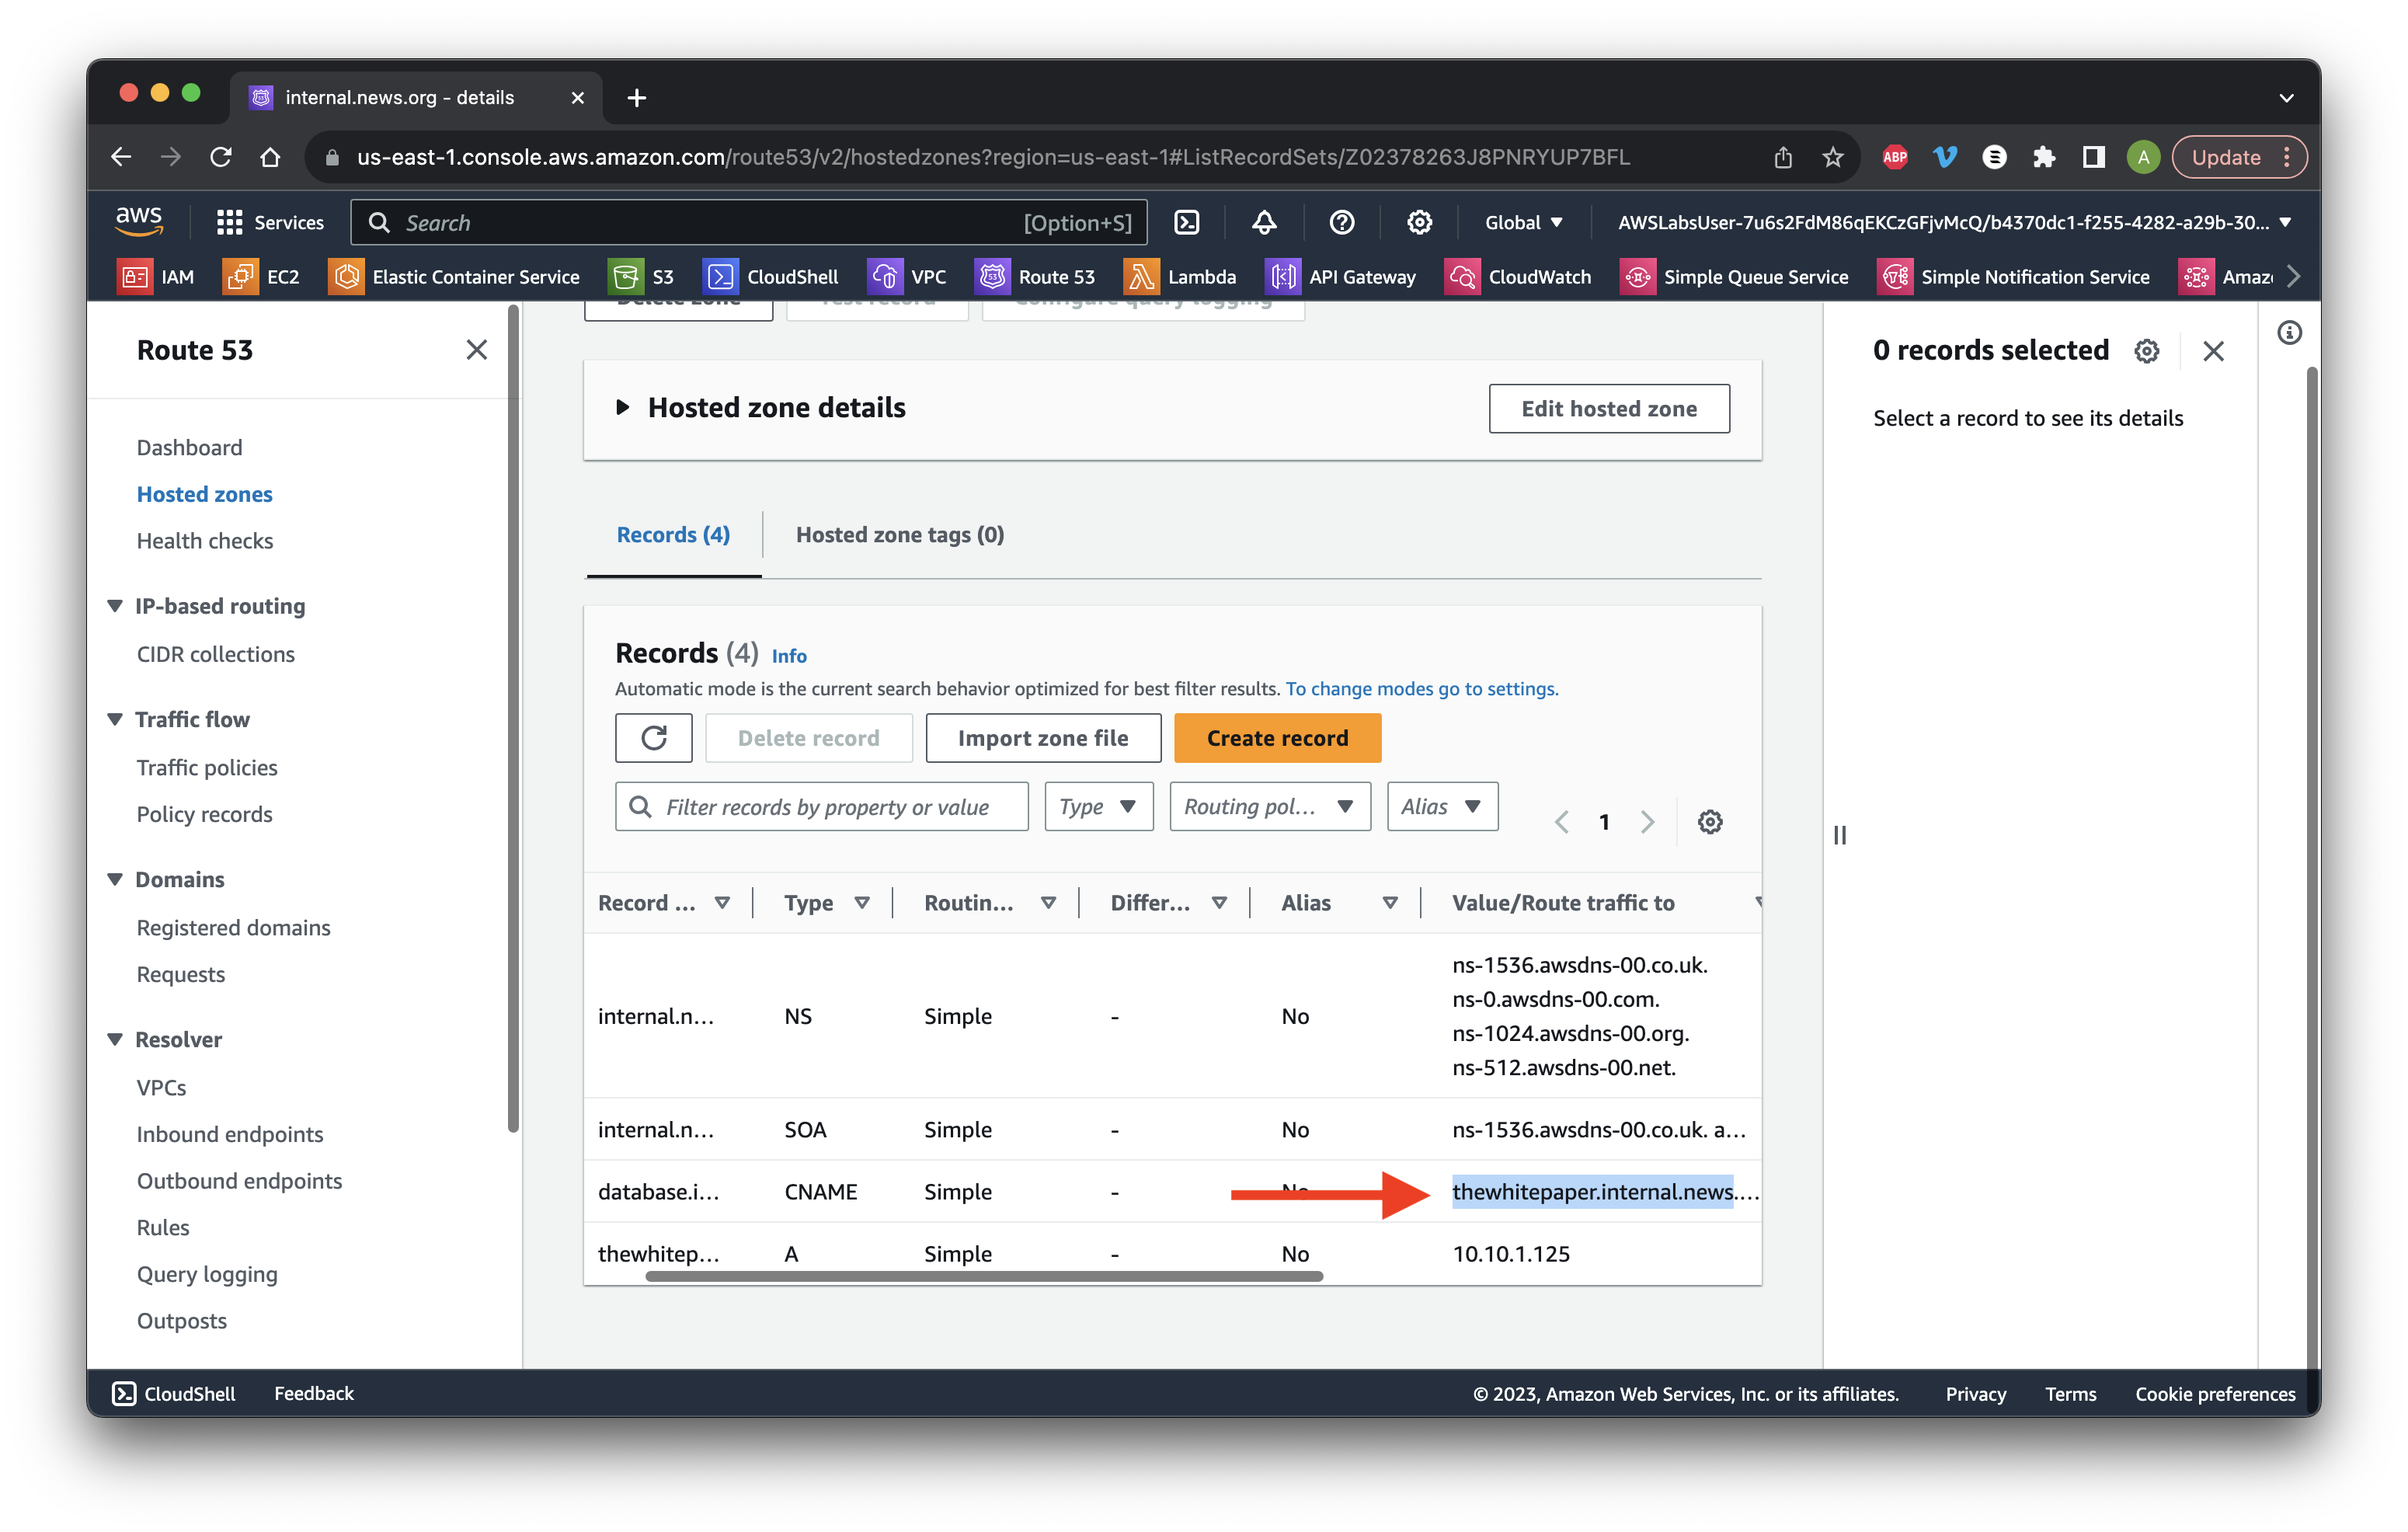Open Cookie preferences in footer
Viewport: 2408px width, 1532px height.
[x=2215, y=1393]
